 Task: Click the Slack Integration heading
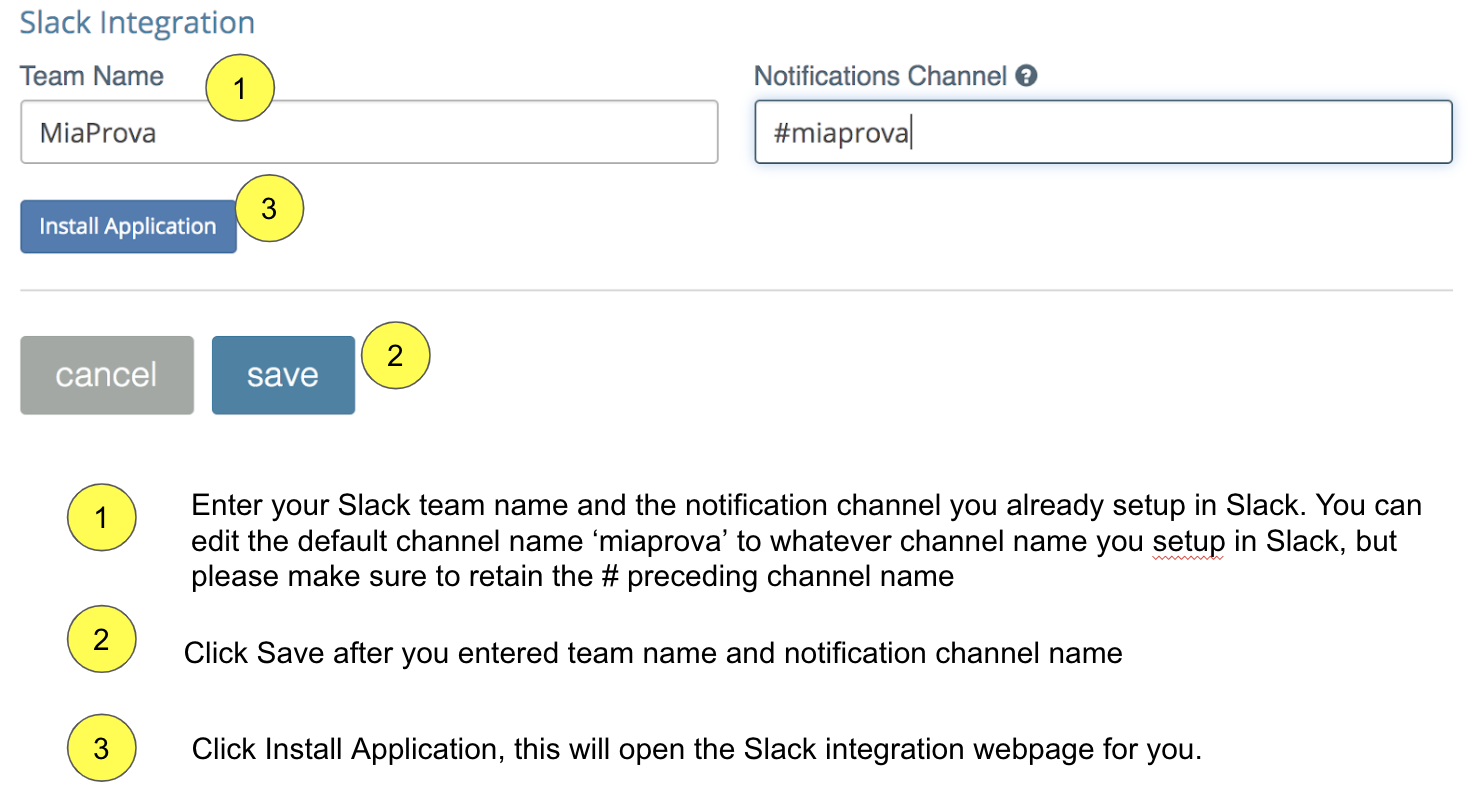pos(137,23)
